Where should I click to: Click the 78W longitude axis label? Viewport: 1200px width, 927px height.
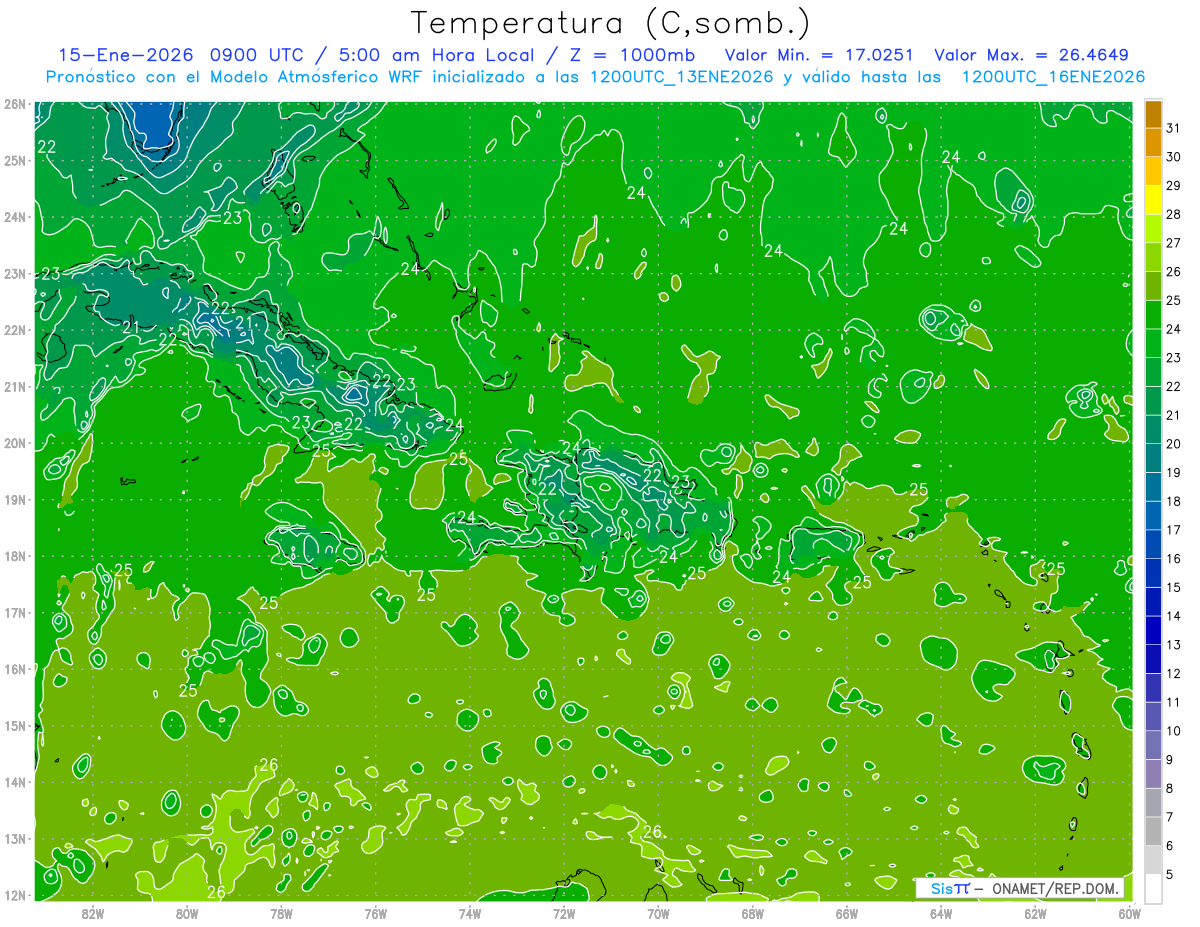[x=281, y=913]
